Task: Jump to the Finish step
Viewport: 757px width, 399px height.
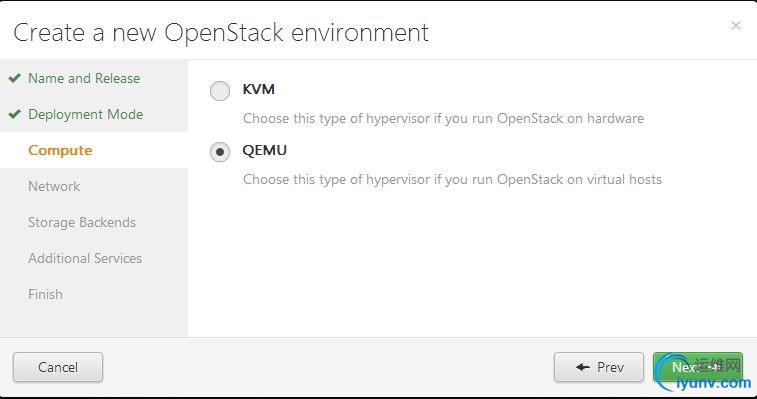Action: (45, 294)
